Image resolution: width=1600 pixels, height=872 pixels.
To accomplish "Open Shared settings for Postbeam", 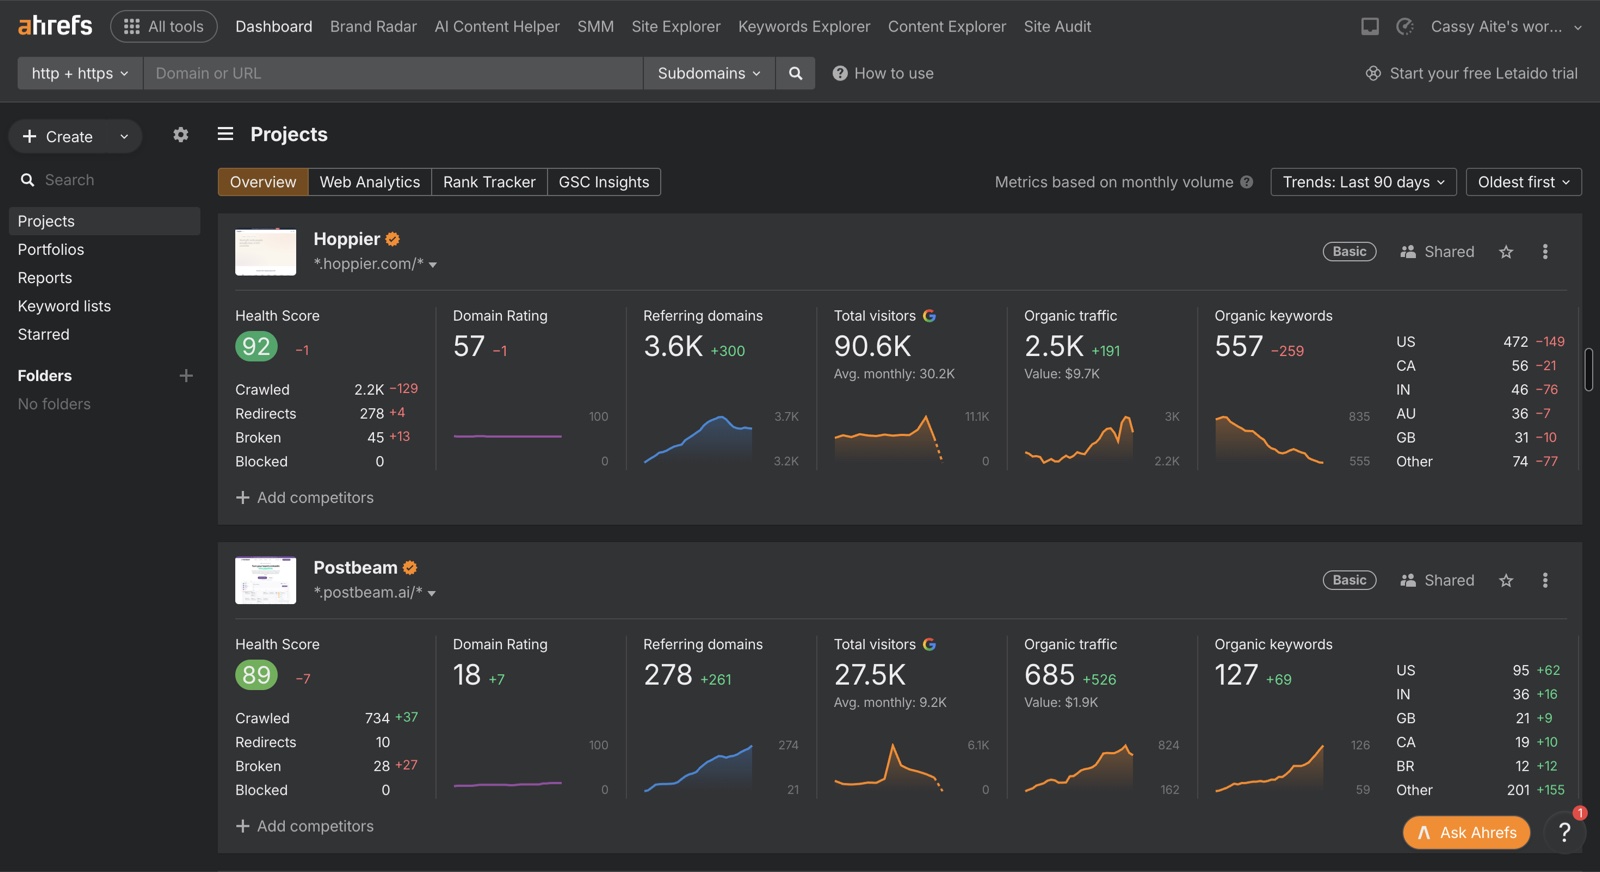I will [1437, 580].
